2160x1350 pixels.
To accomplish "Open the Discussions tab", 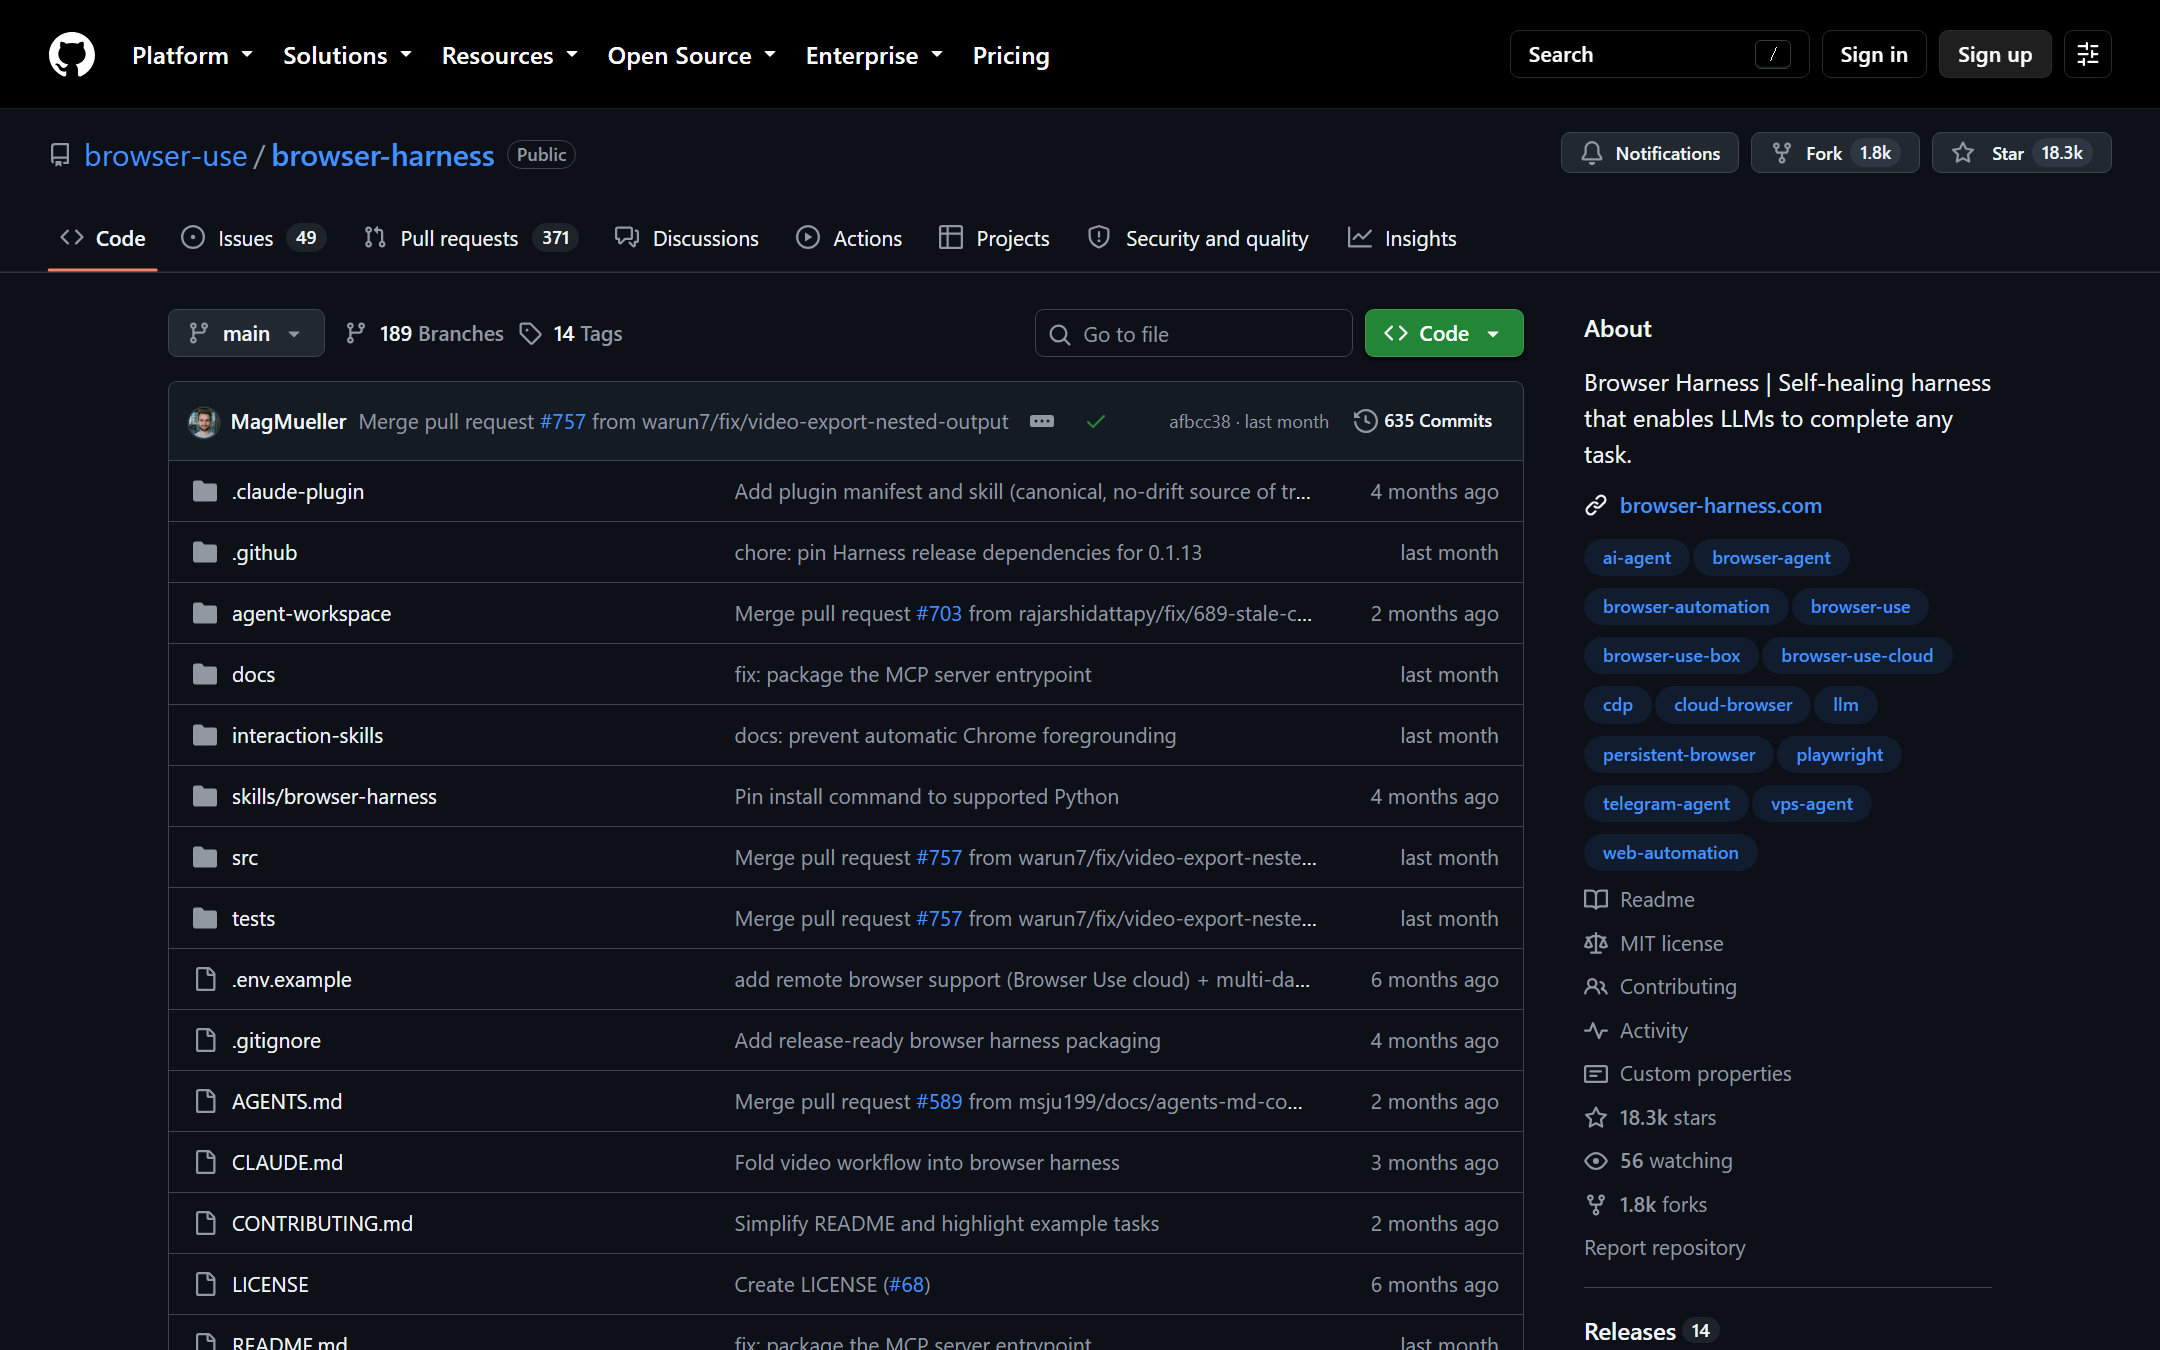I will point(687,238).
